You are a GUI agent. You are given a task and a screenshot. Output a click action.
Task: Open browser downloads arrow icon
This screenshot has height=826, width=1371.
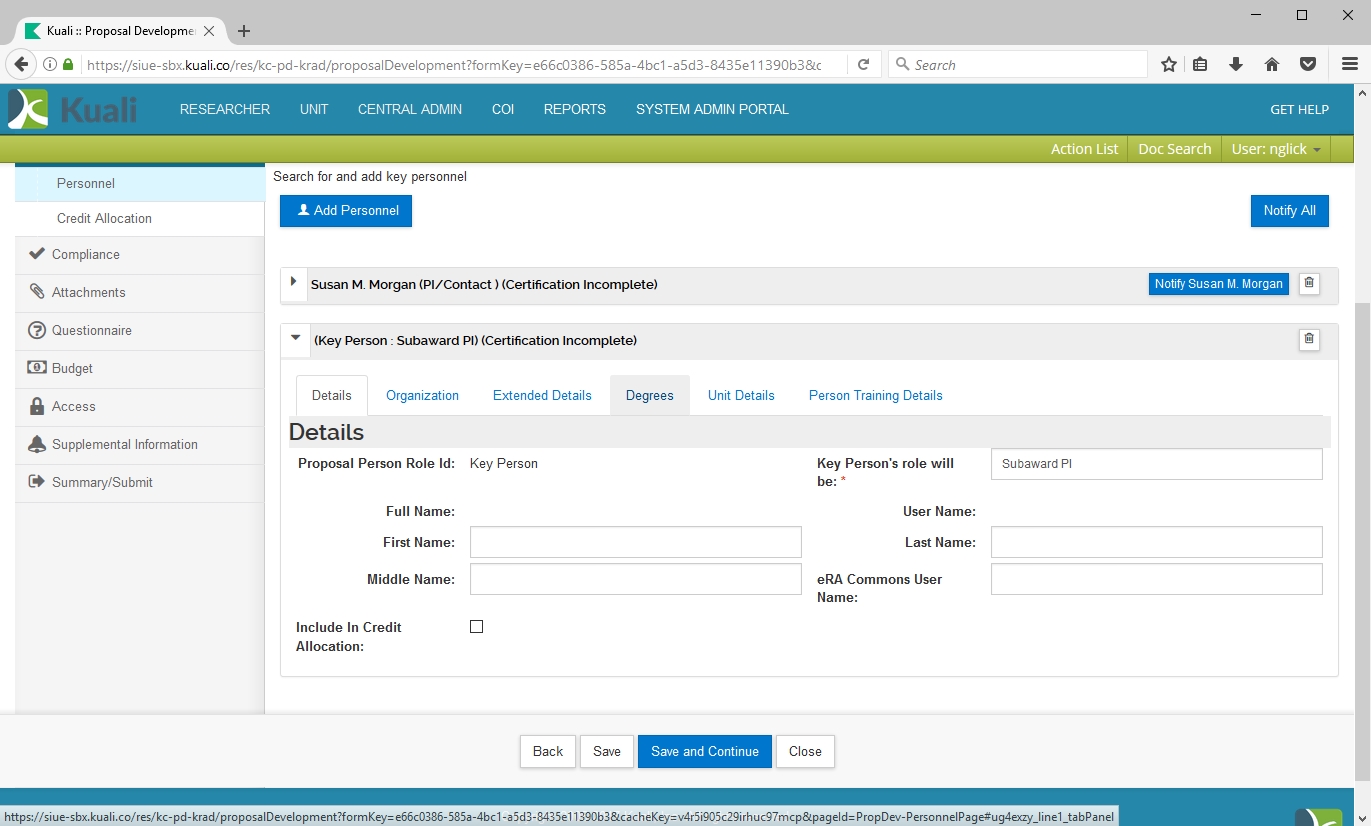1236,65
